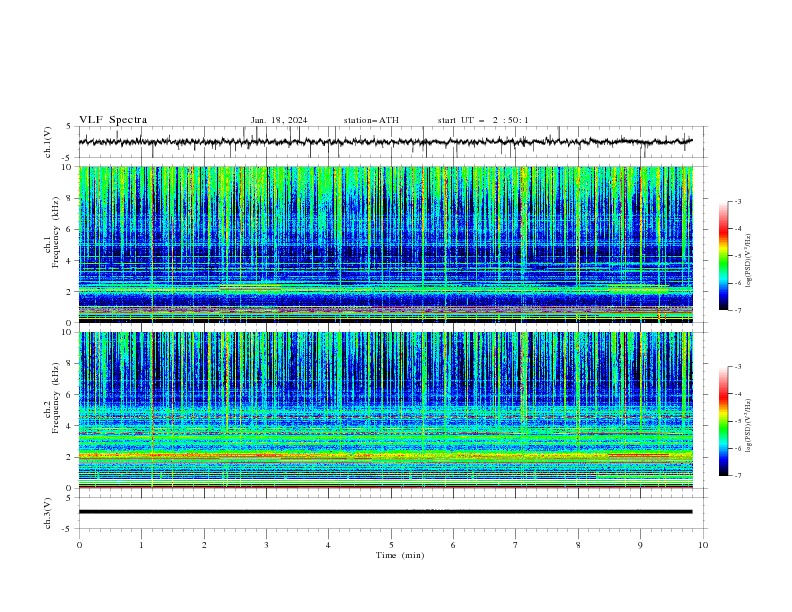Click time axis tick label "6"
Image resolution: width=792 pixels, height=612 pixels.
453,545
